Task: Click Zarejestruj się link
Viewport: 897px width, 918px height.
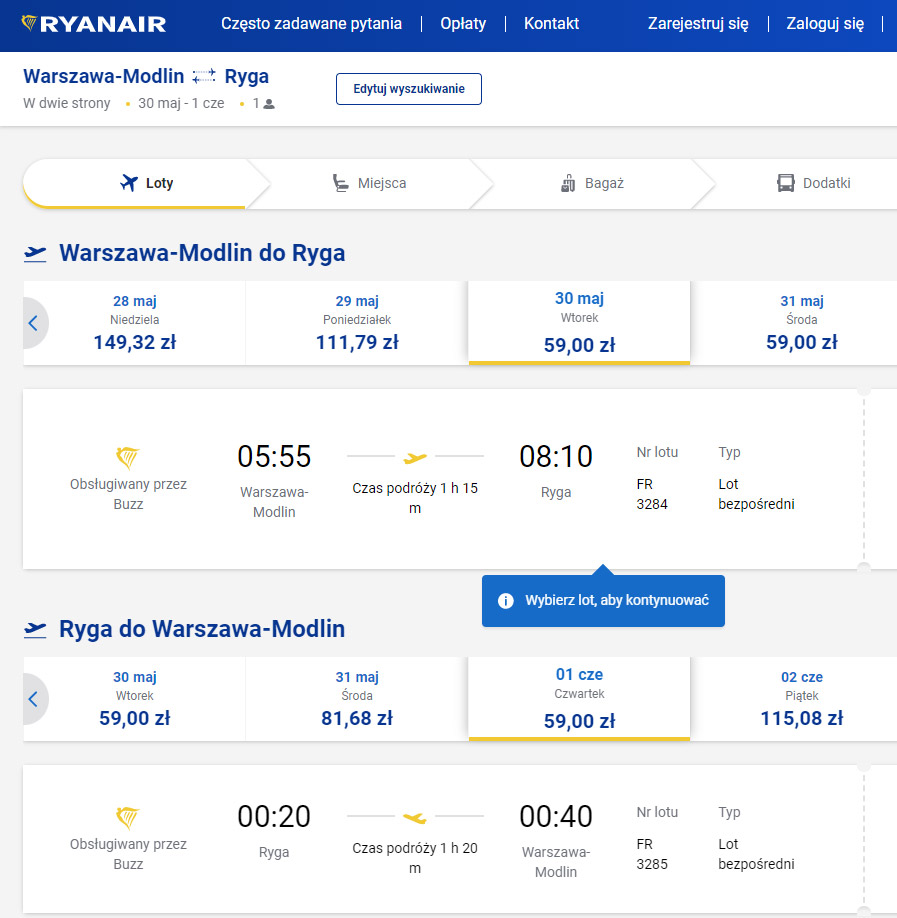Action: (698, 24)
